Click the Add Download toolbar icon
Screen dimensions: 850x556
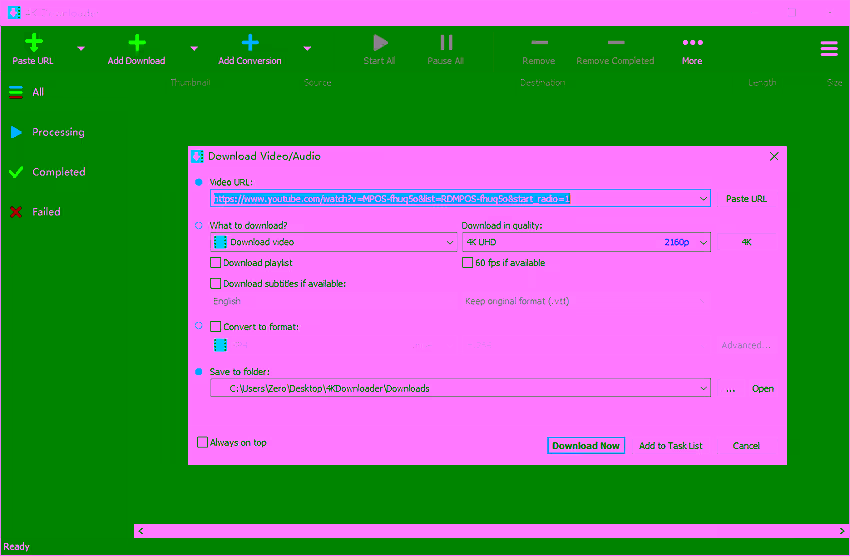tap(137, 43)
